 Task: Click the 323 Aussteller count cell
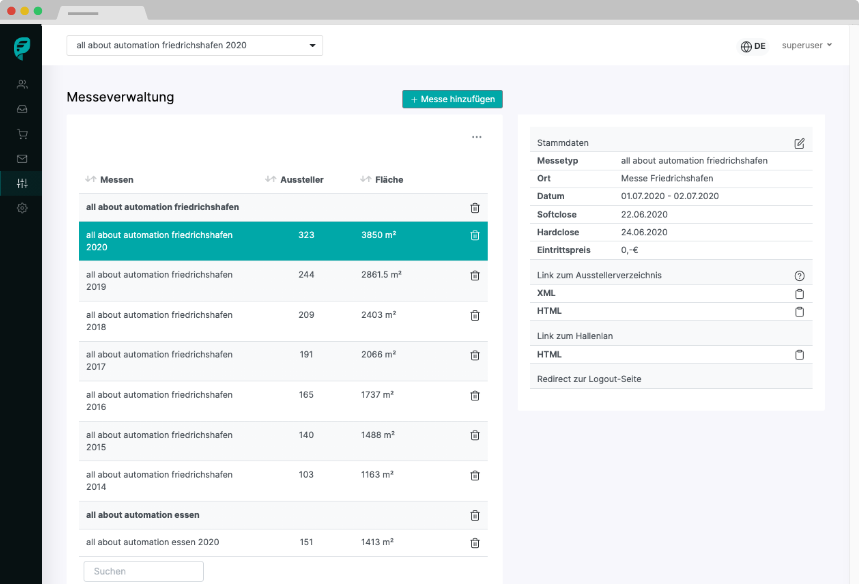pyautogui.click(x=306, y=235)
